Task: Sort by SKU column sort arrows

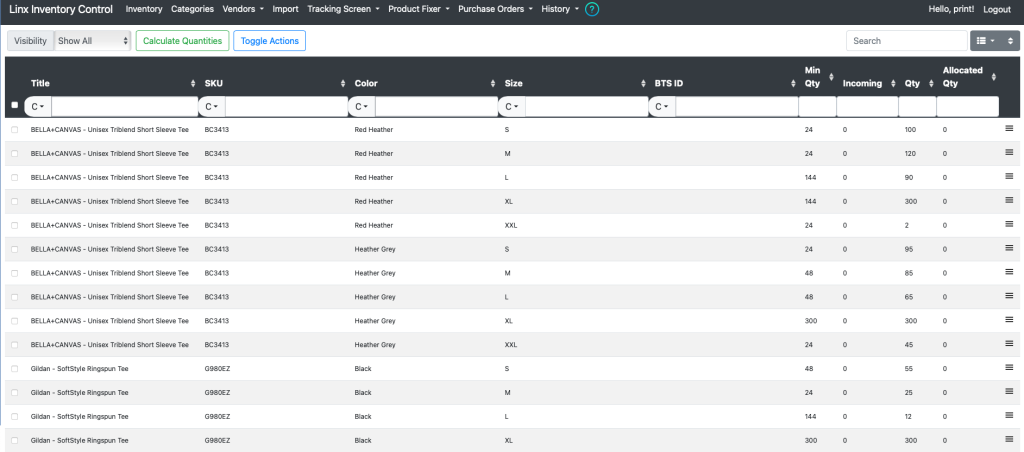Action: (x=343, y=84)
